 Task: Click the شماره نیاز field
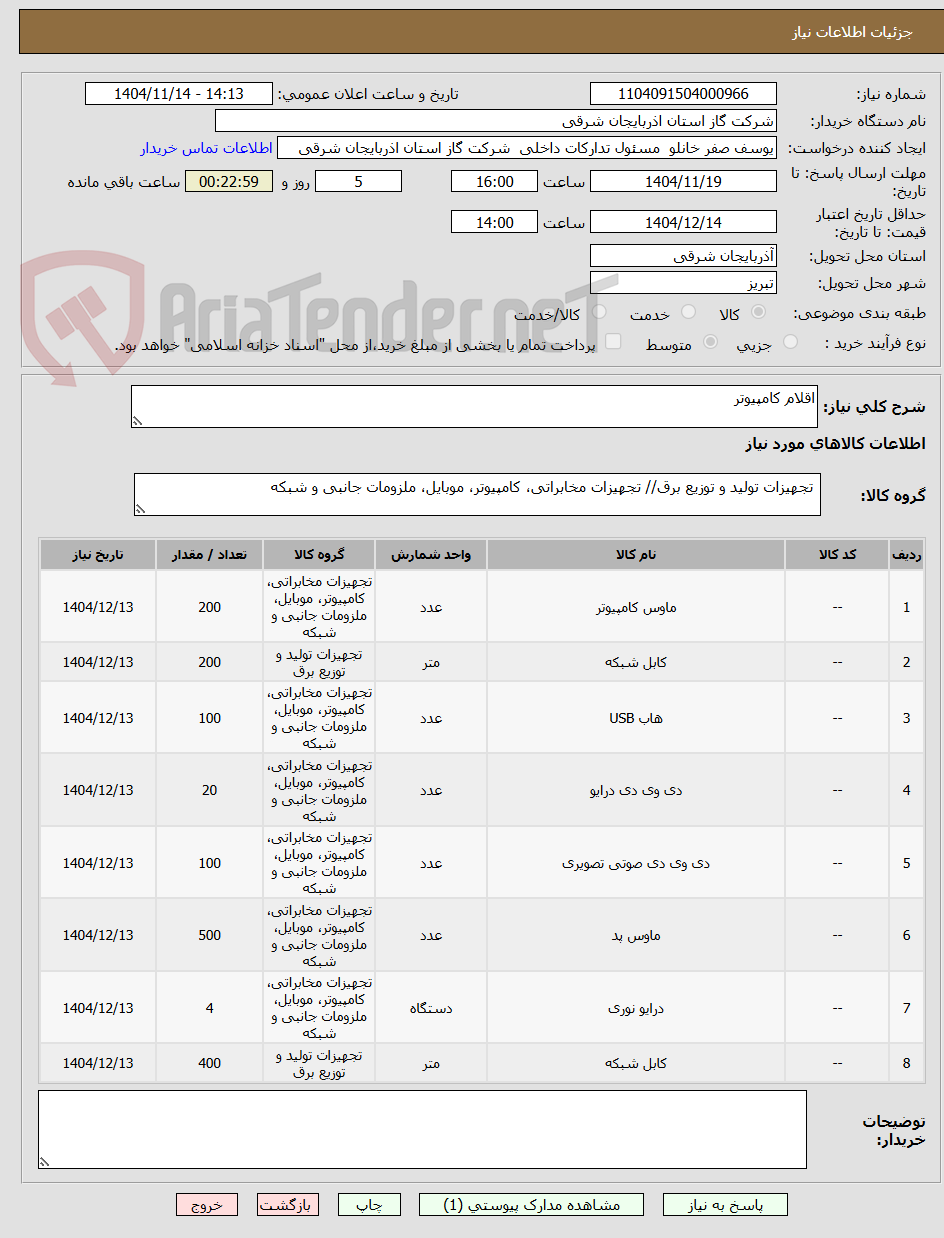[x=683, y=94]
